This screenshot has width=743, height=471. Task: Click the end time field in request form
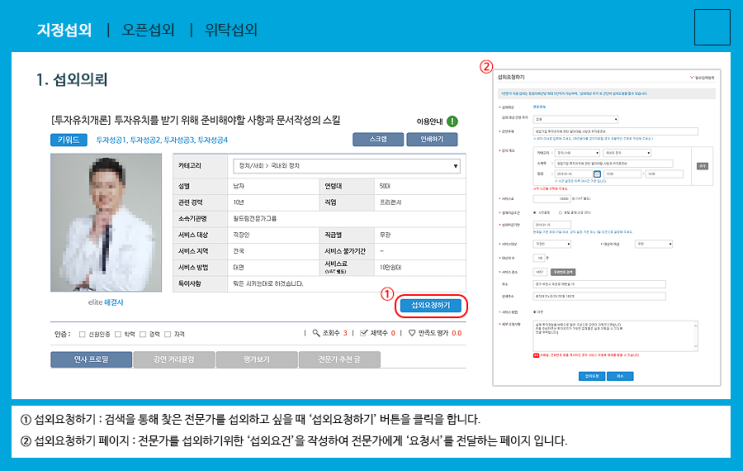[x=664, y=174]
